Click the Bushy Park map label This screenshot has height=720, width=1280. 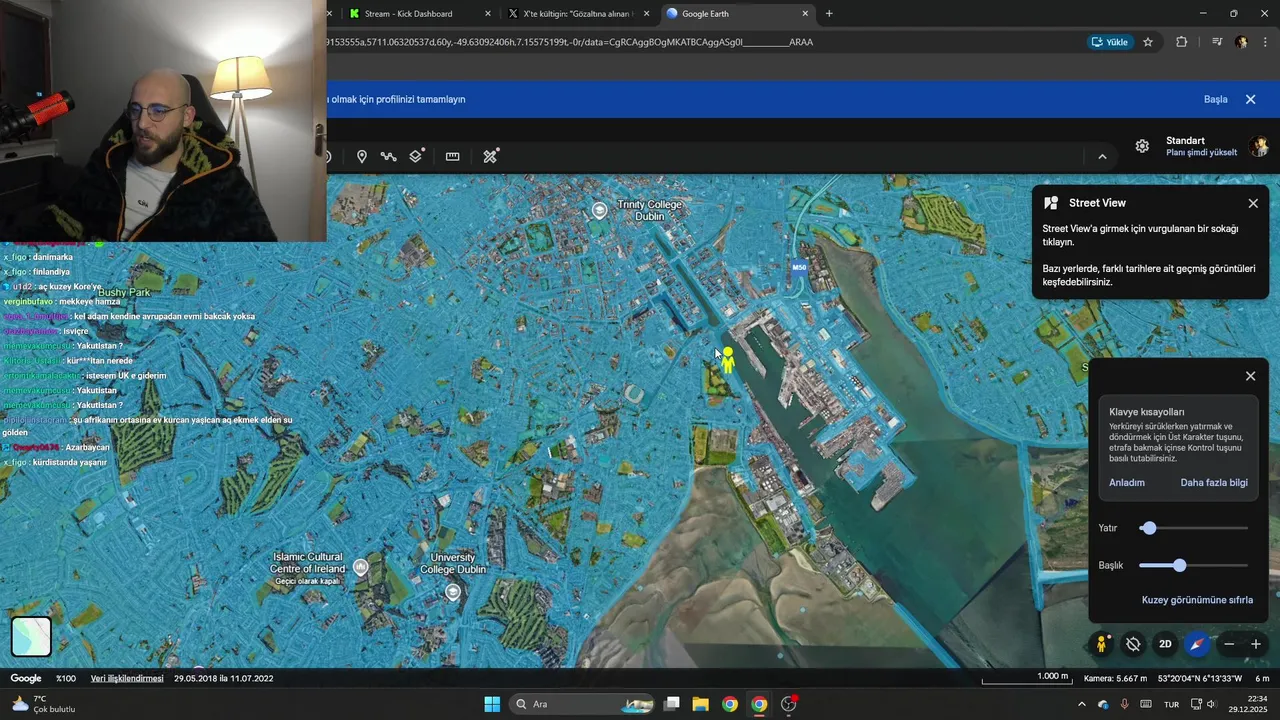[x=124, y=293]
